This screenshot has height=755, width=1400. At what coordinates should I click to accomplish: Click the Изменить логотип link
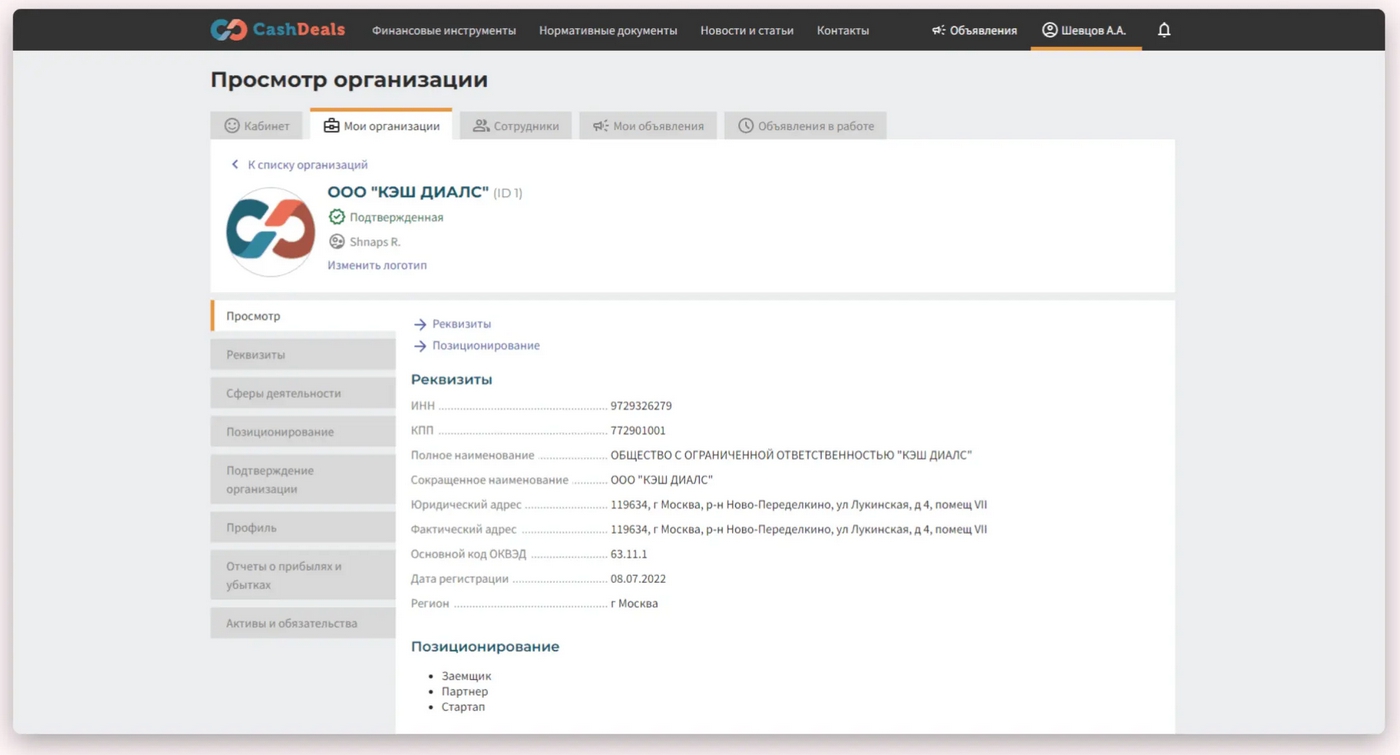(x=377, y=266)
